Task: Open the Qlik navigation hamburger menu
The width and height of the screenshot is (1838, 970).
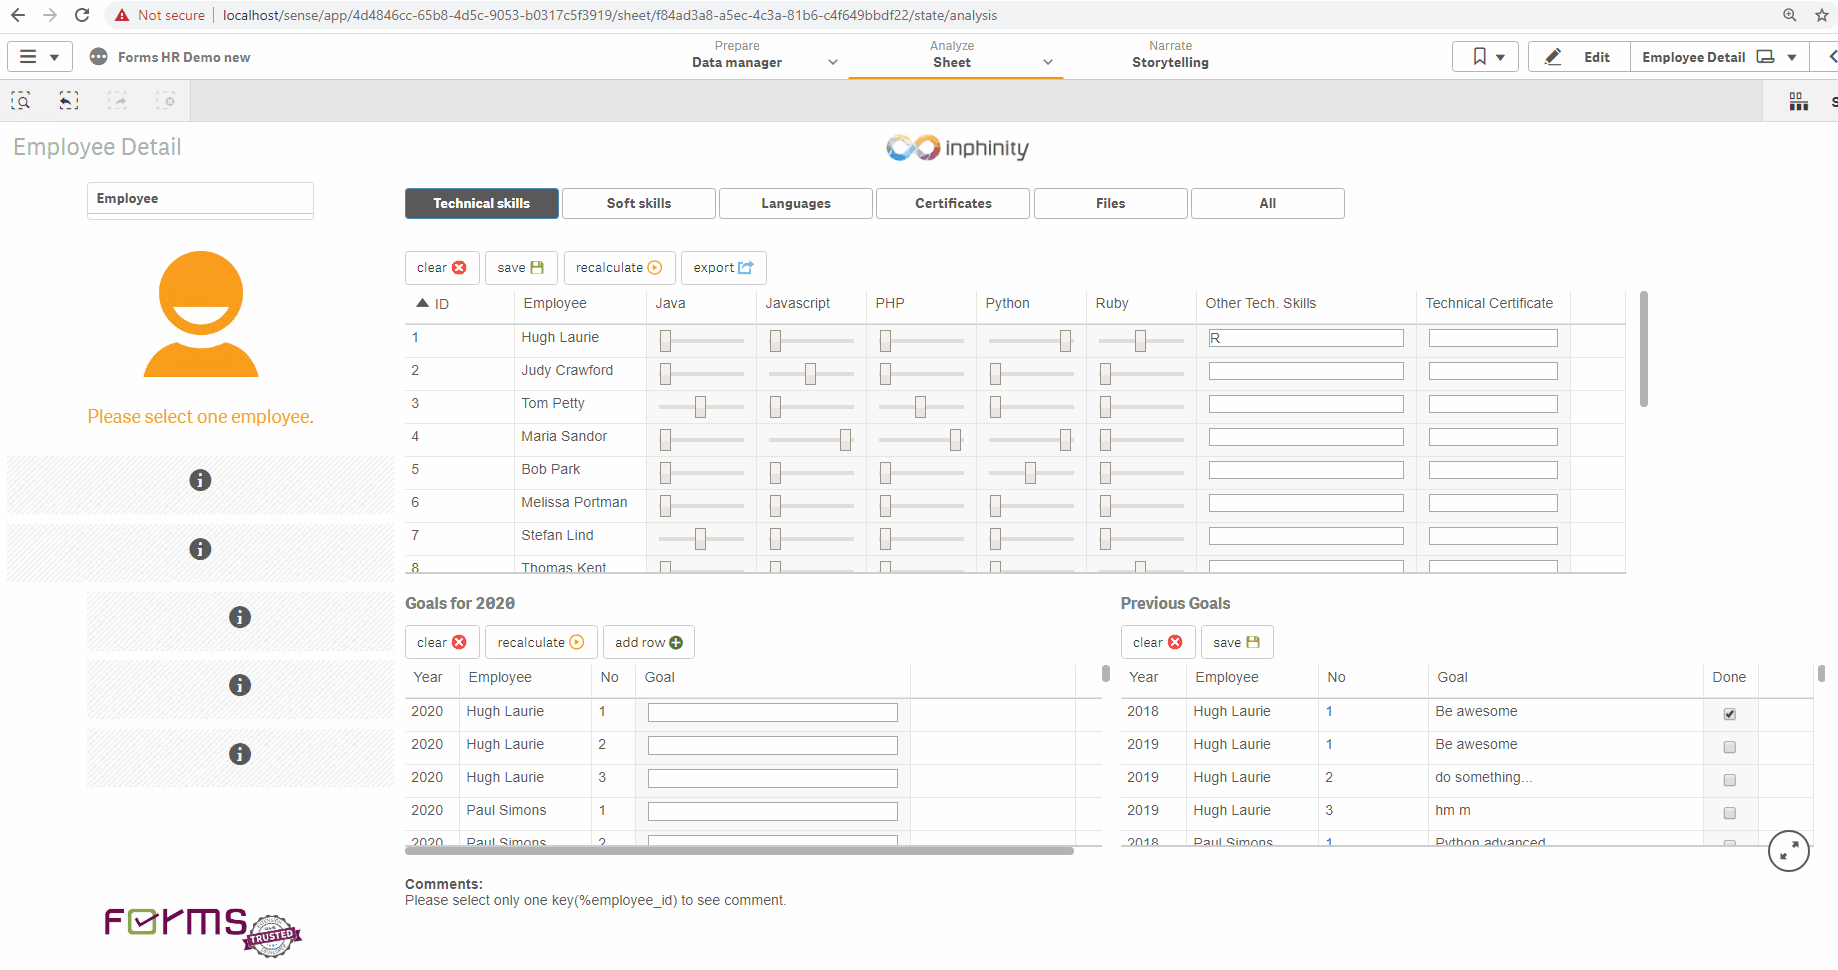Action: coord(40,57)
